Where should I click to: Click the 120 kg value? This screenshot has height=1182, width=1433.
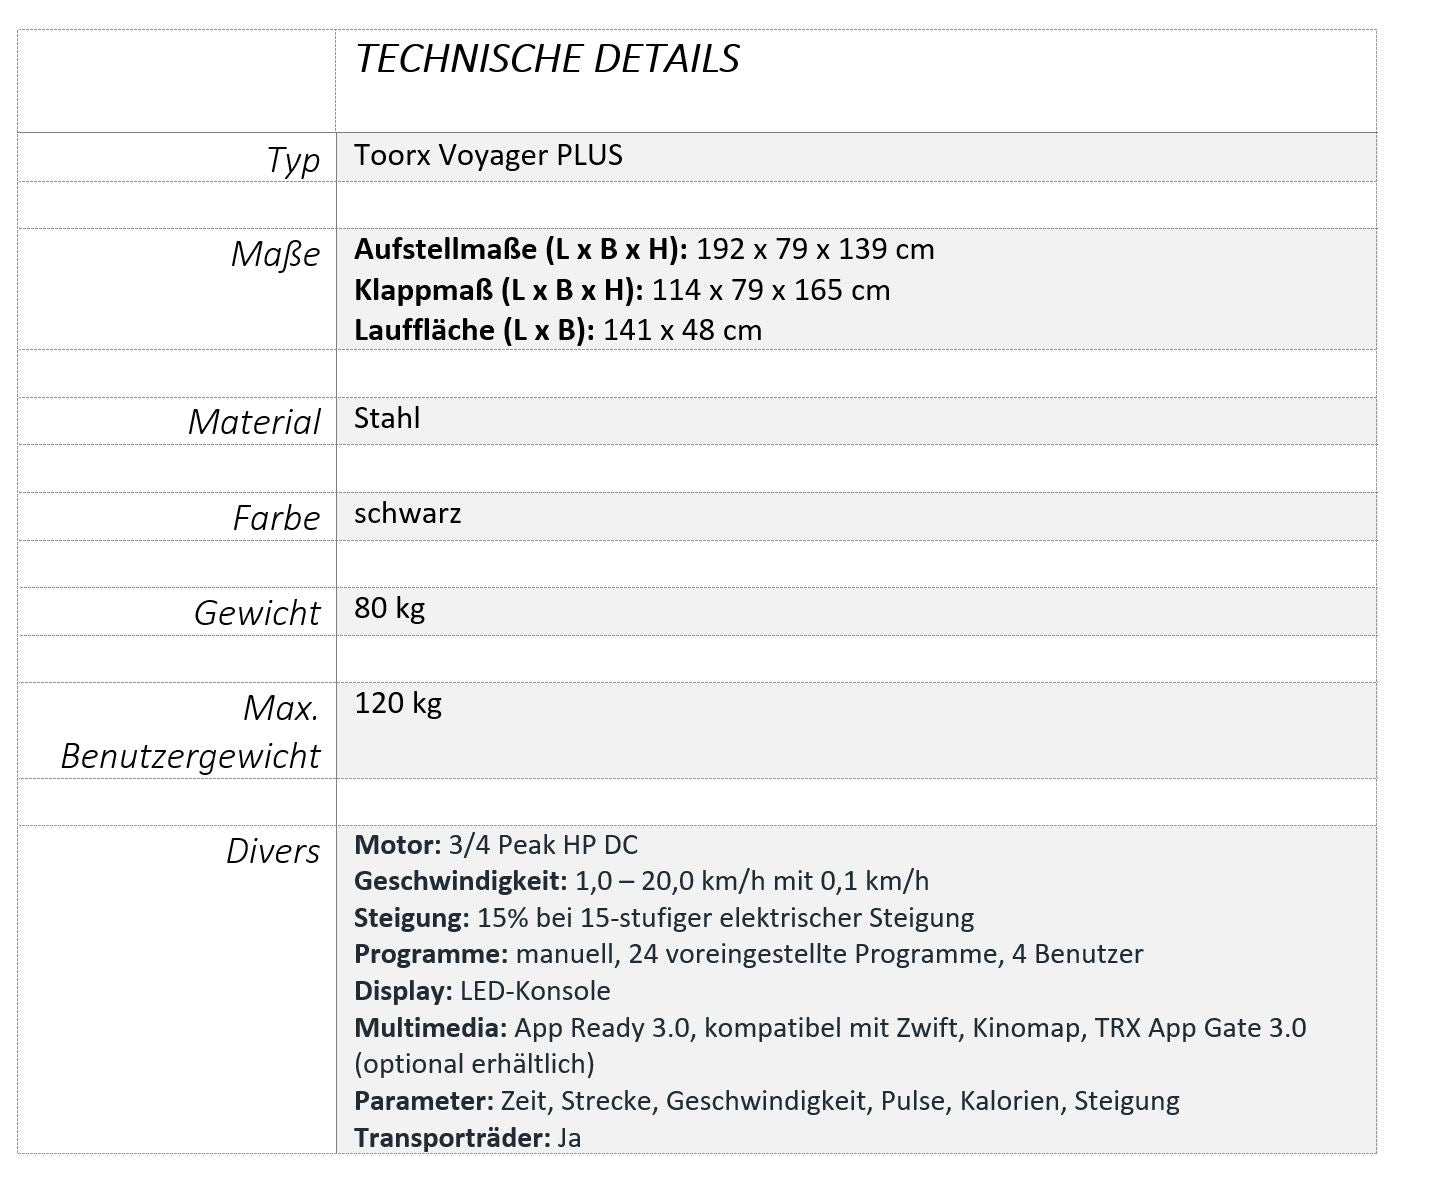[x=398, y=703]
